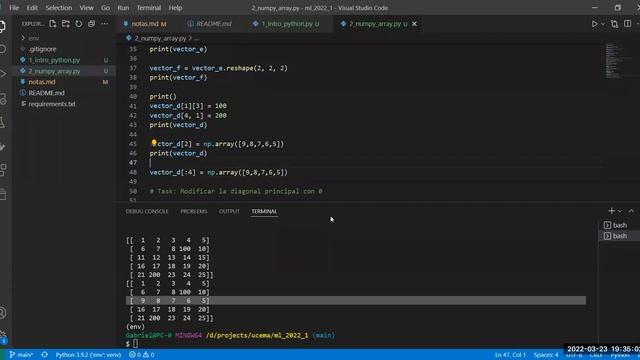Open the Testing flask icon
Screen dimensions: 640x360
point(2,122)
